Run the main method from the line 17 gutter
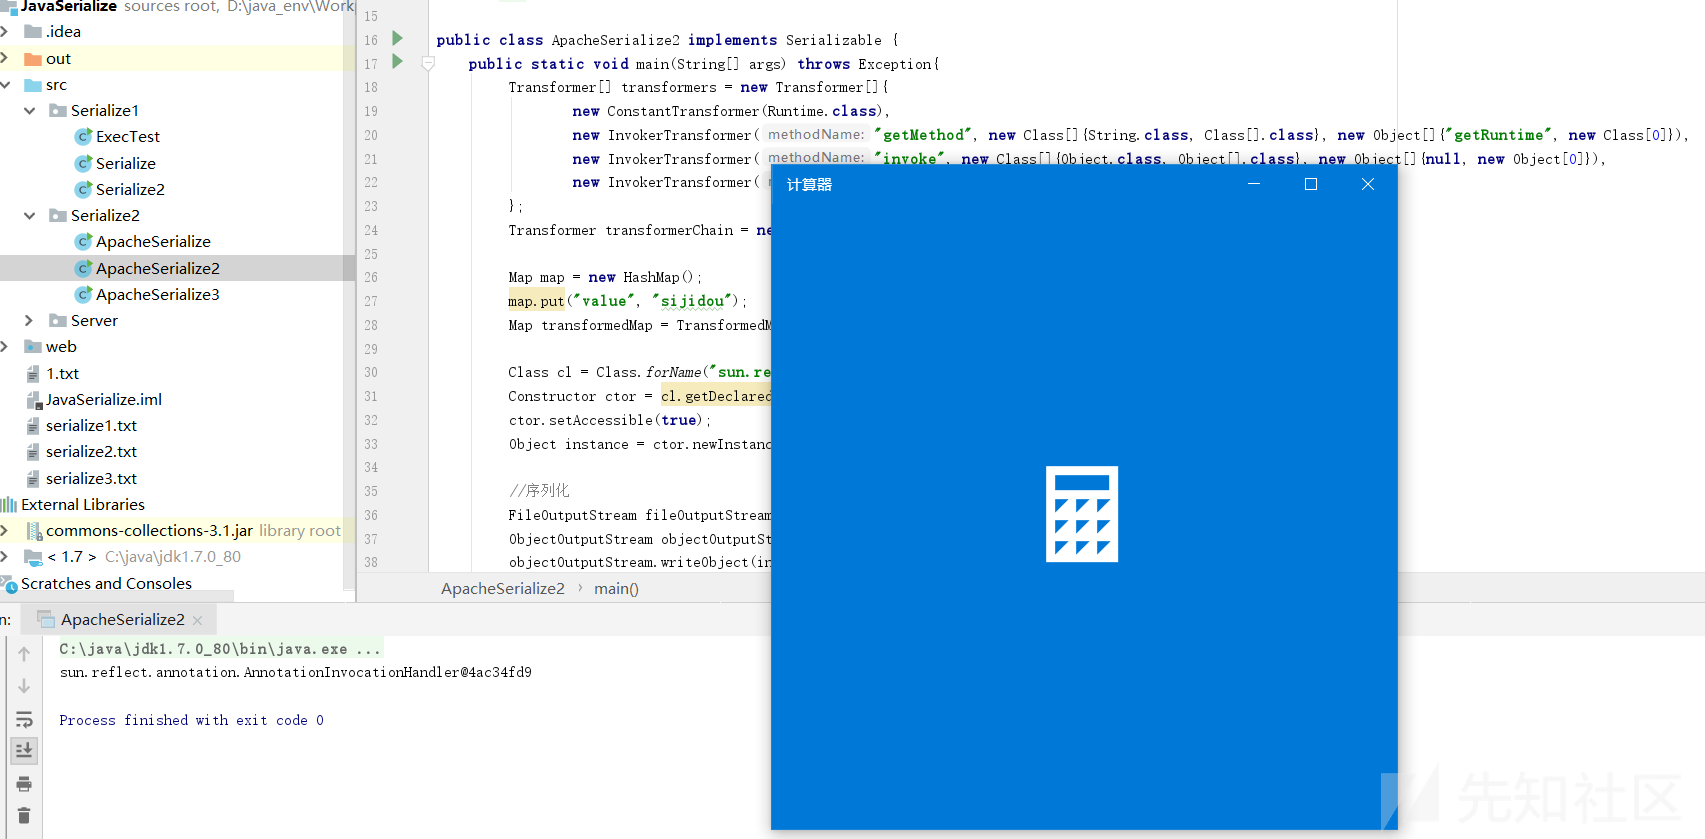 (x=397, y=62)
